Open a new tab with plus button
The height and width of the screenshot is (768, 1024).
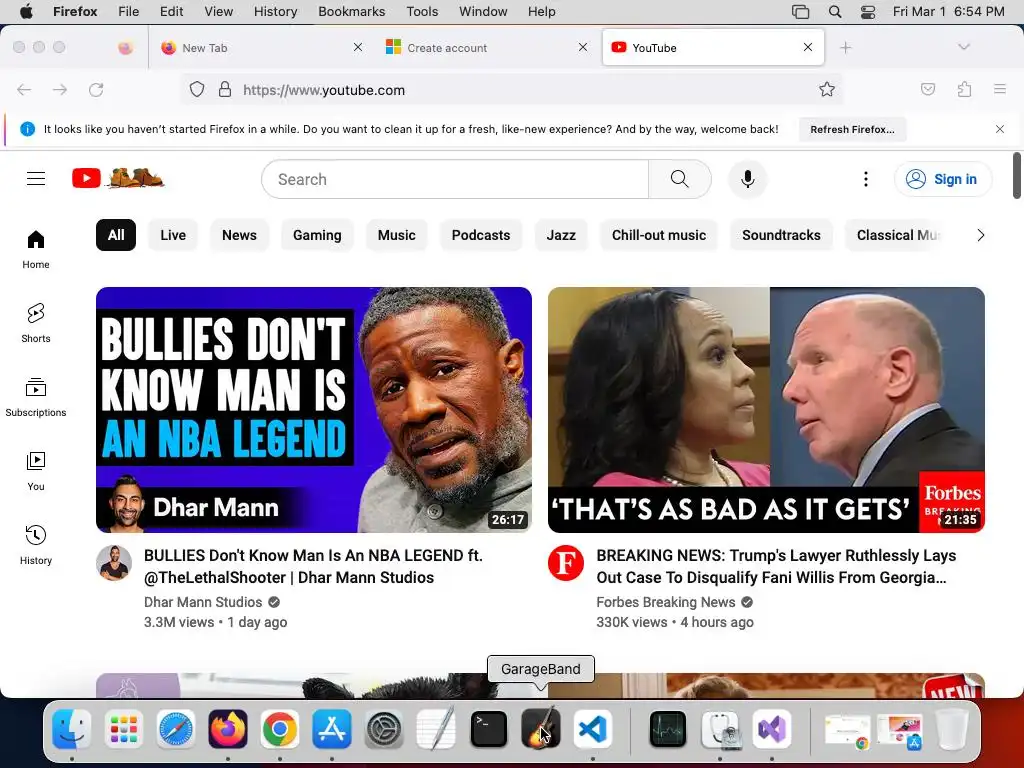[846, 48]
